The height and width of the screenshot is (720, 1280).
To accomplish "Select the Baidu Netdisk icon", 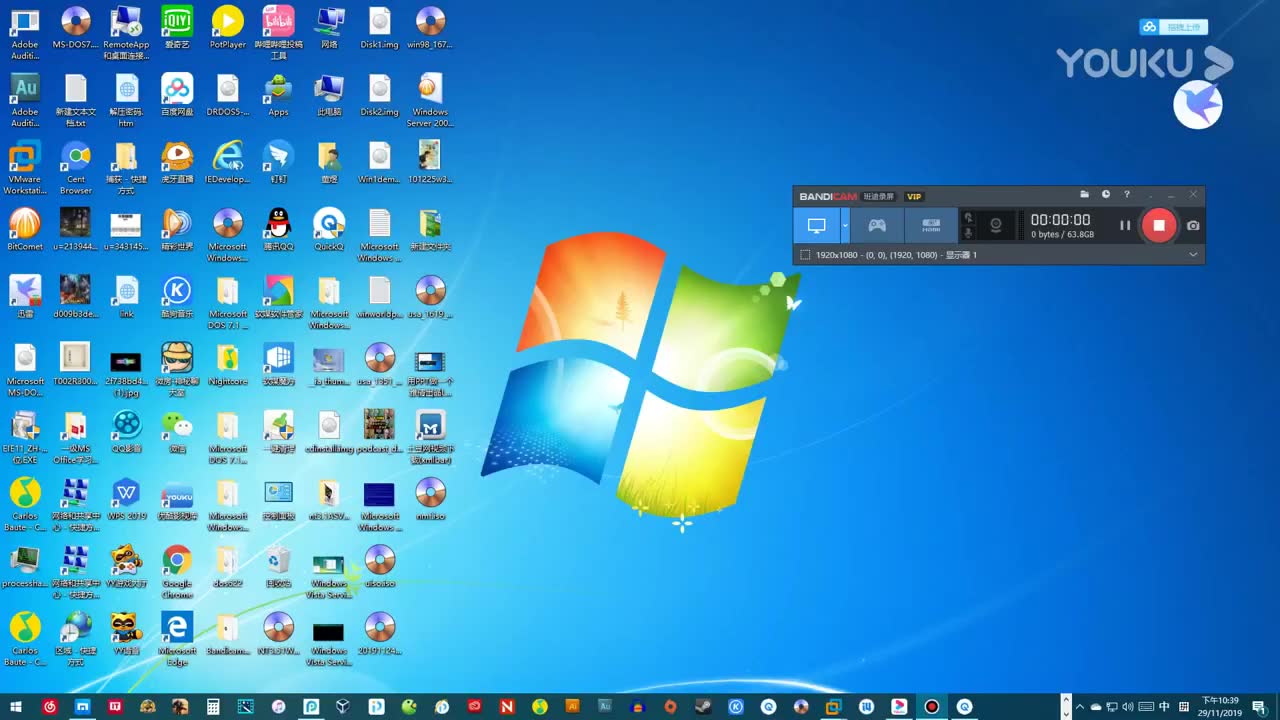I will pyautogui.click(x=177, y=95).
